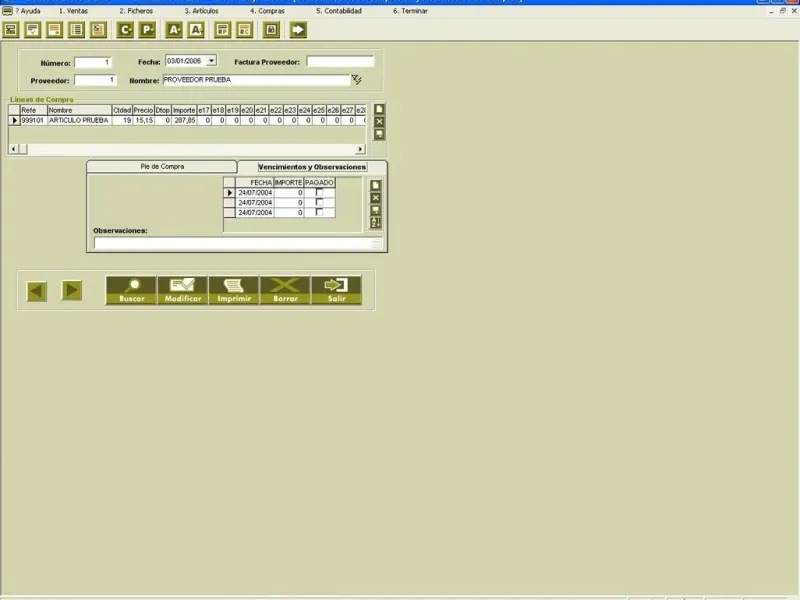Open the 3. Artículos menu
800x600 pixels.
click(x=202, y=11)
